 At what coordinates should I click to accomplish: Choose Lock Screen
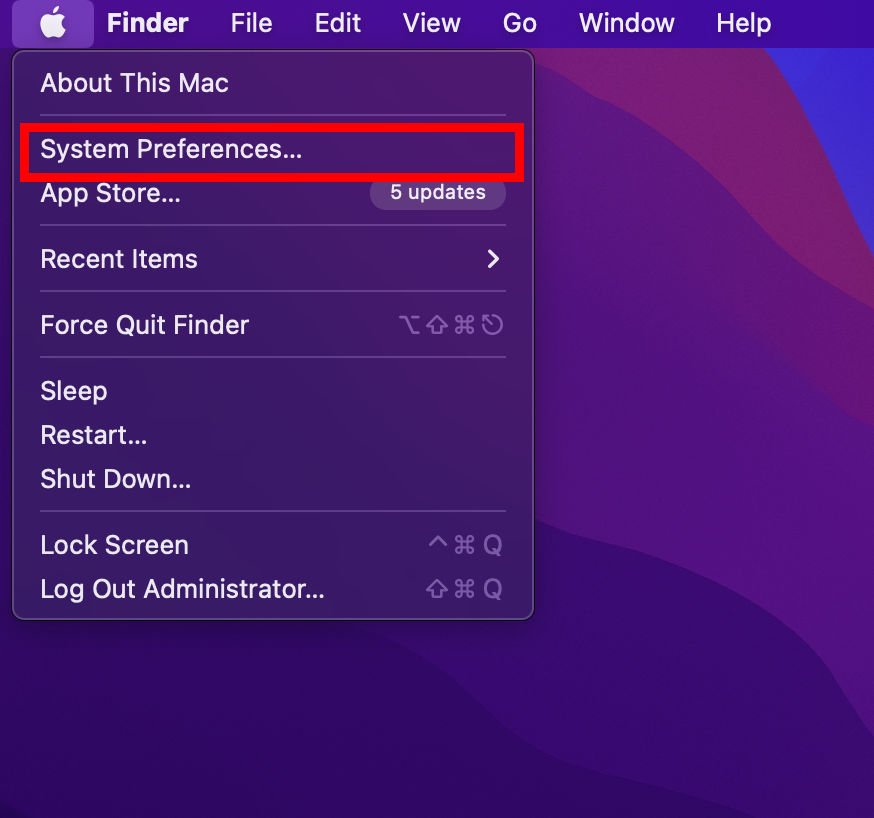[x=273, y=545]
